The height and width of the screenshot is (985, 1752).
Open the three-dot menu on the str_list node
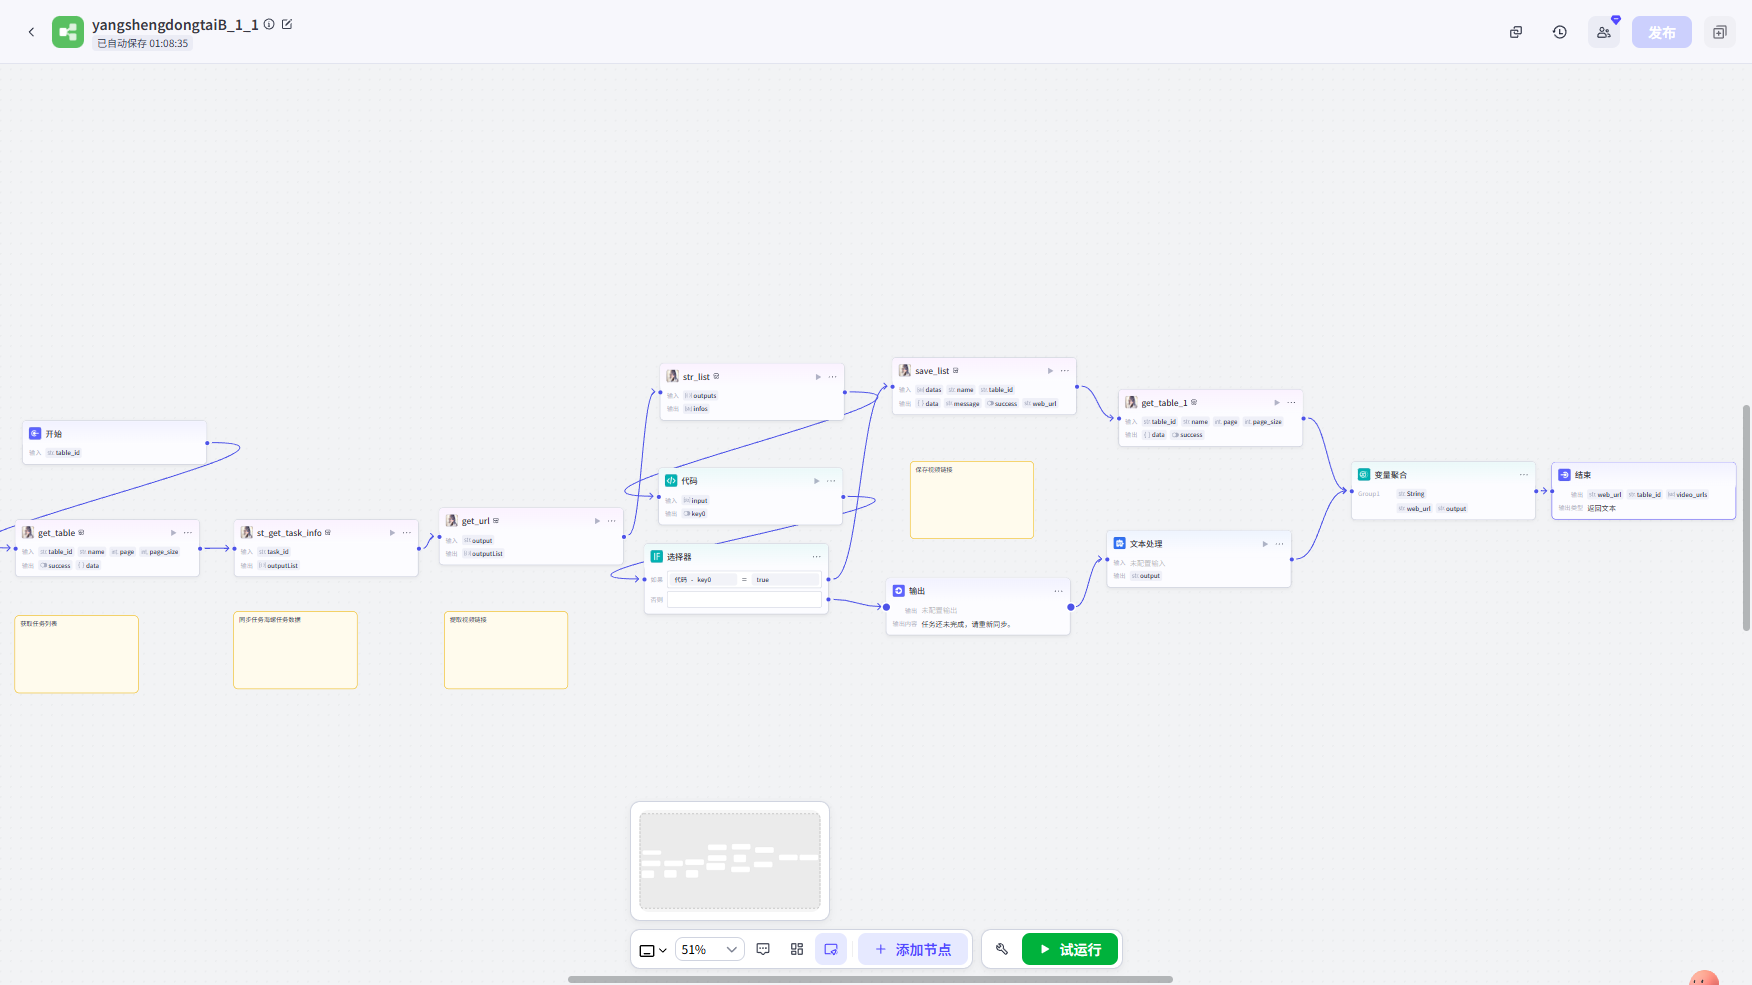[832, 377]
